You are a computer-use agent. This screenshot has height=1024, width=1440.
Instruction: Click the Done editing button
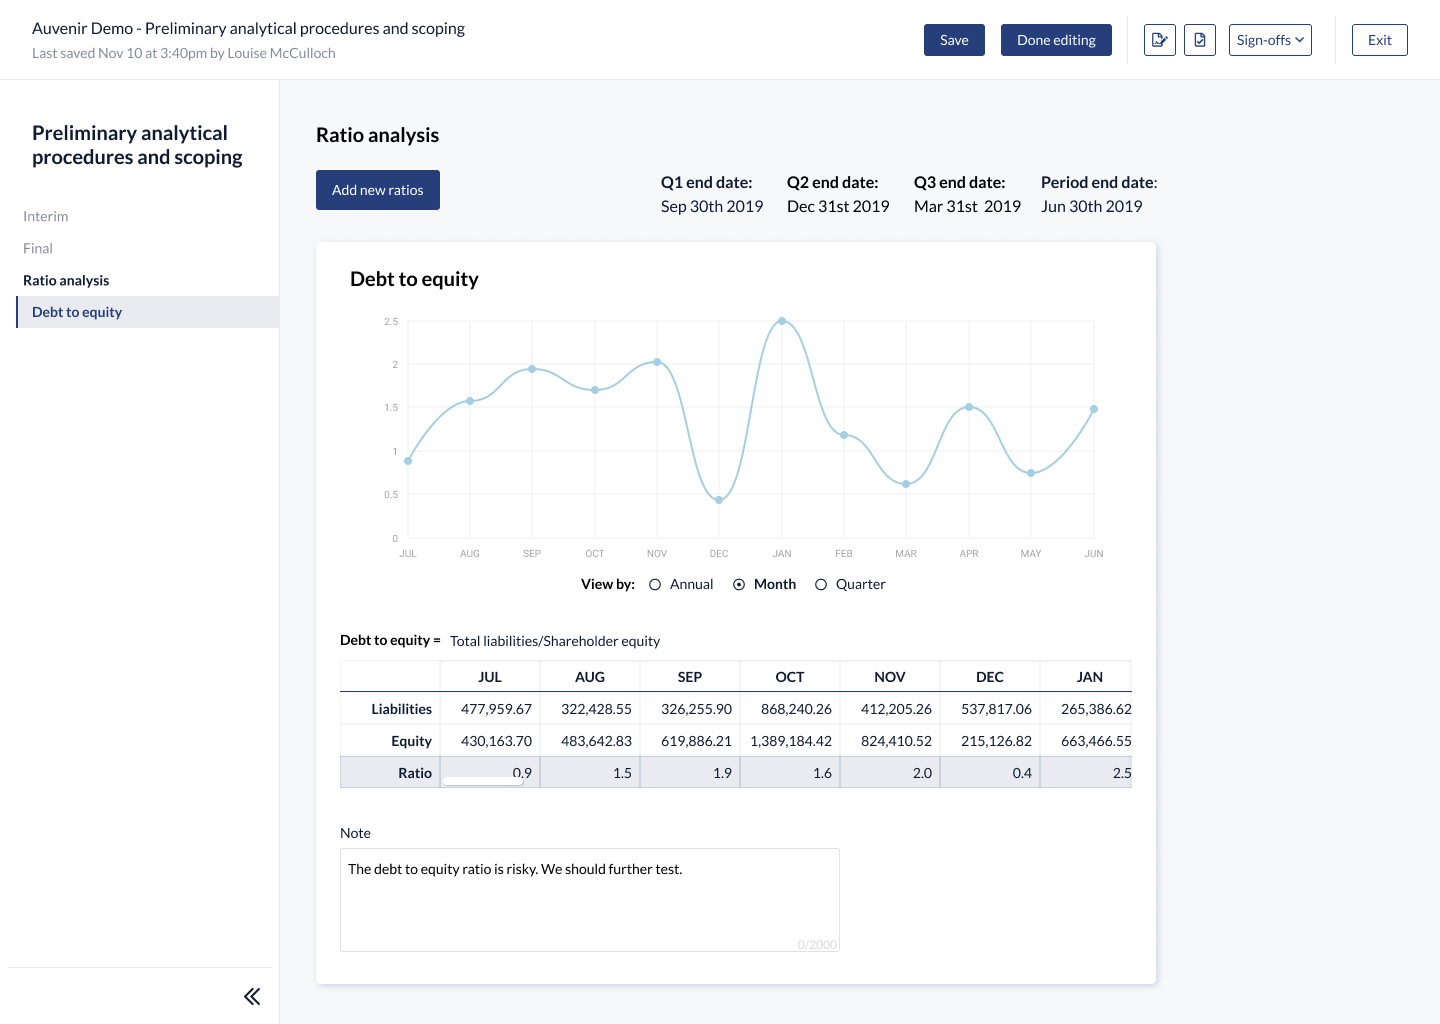click(1056, 40)
